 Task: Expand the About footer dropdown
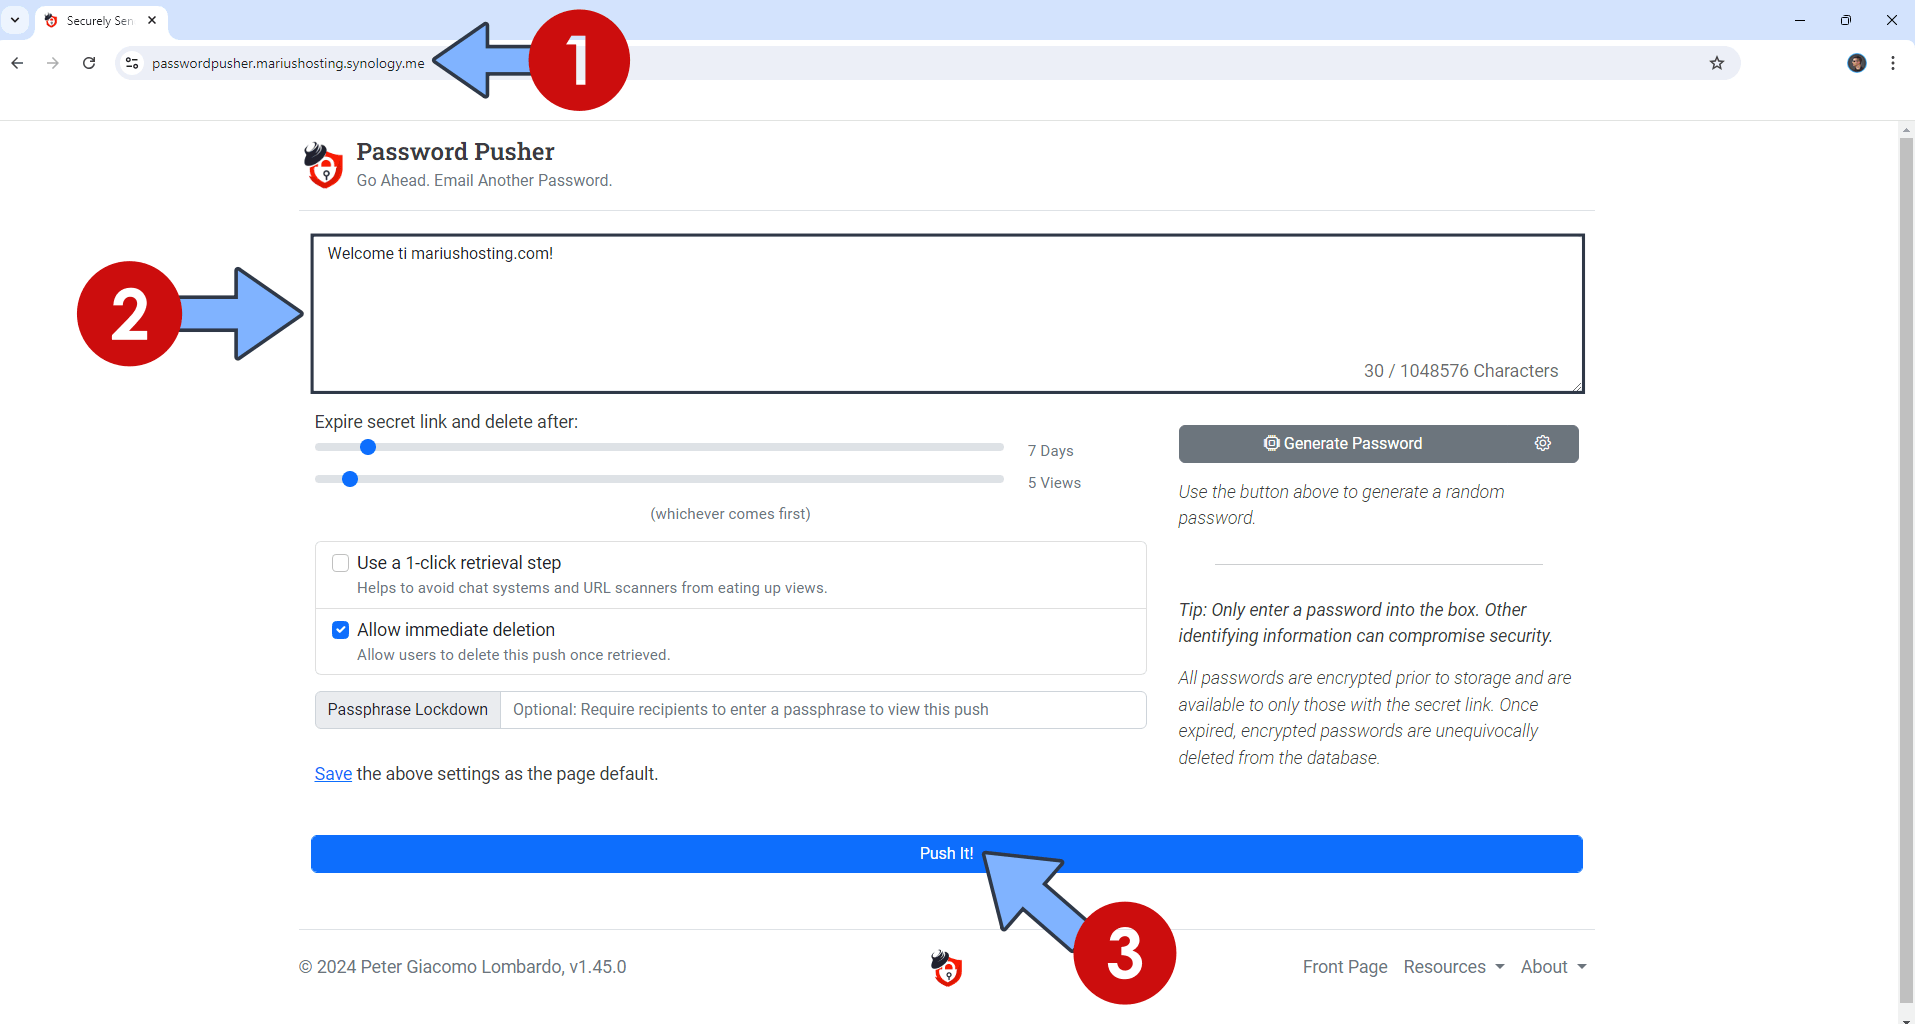coord(1553,967)
